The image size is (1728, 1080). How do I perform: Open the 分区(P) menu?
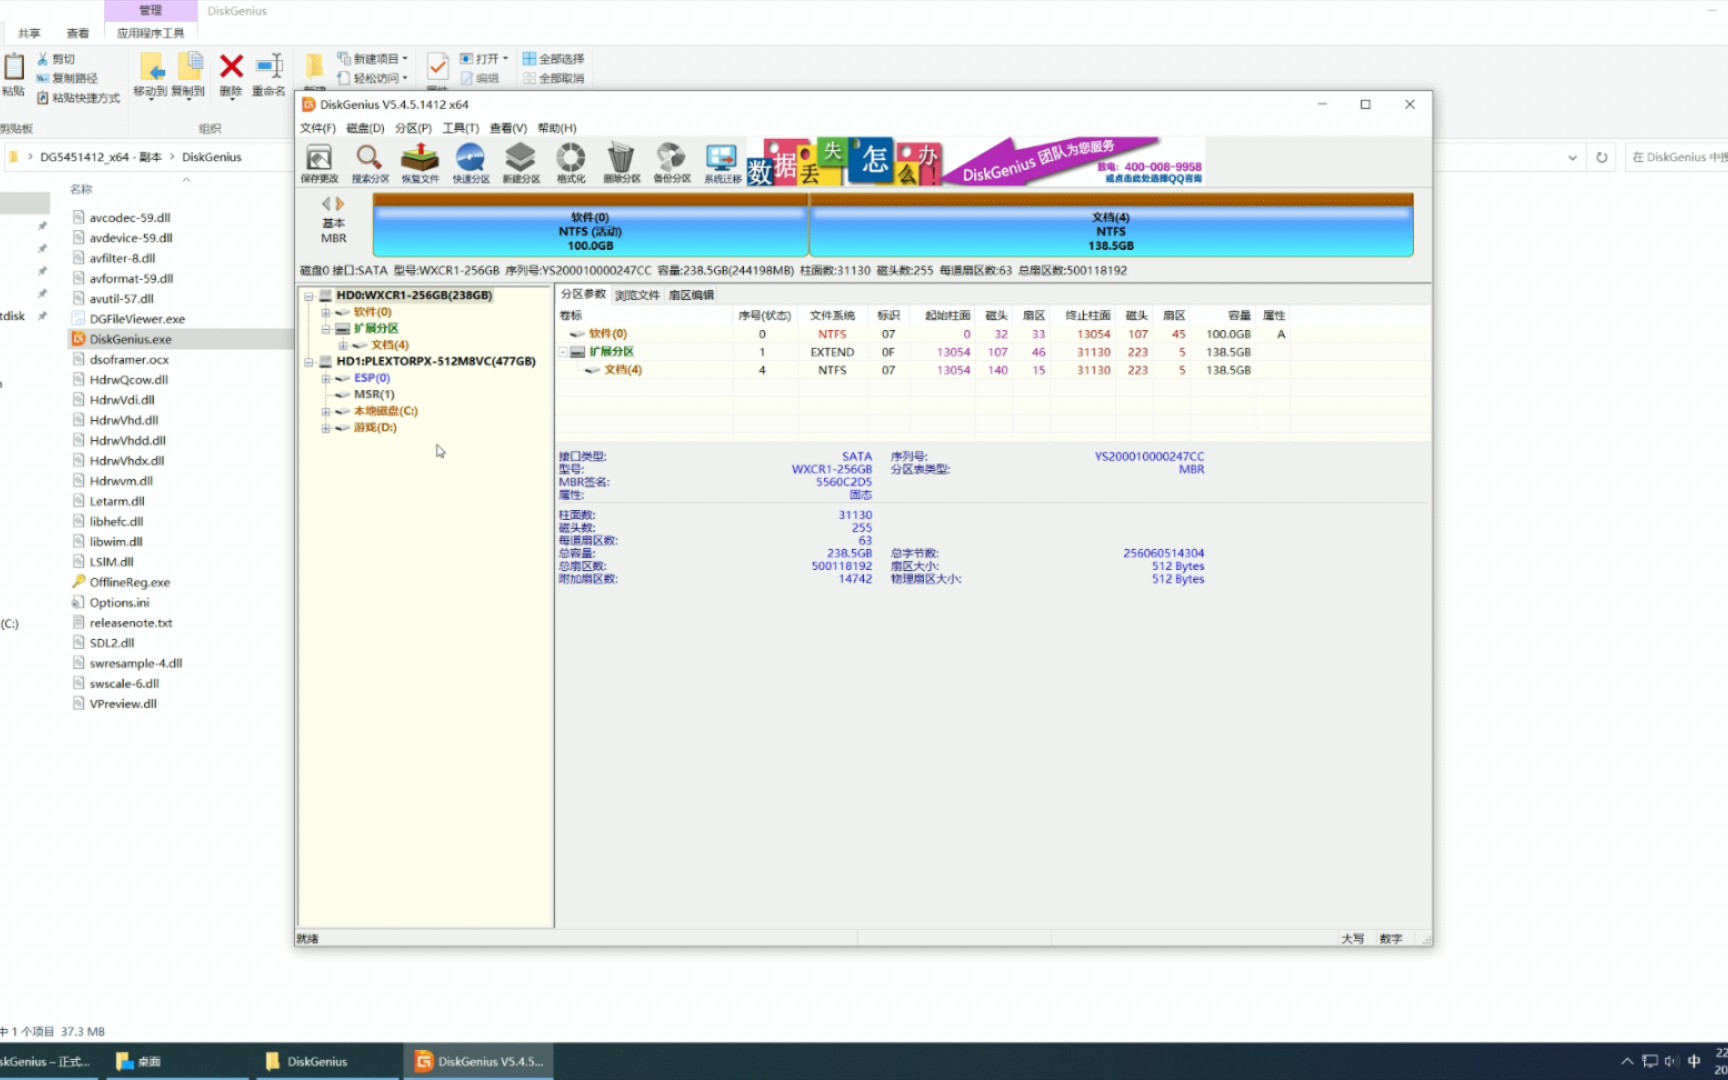point(413,128)
